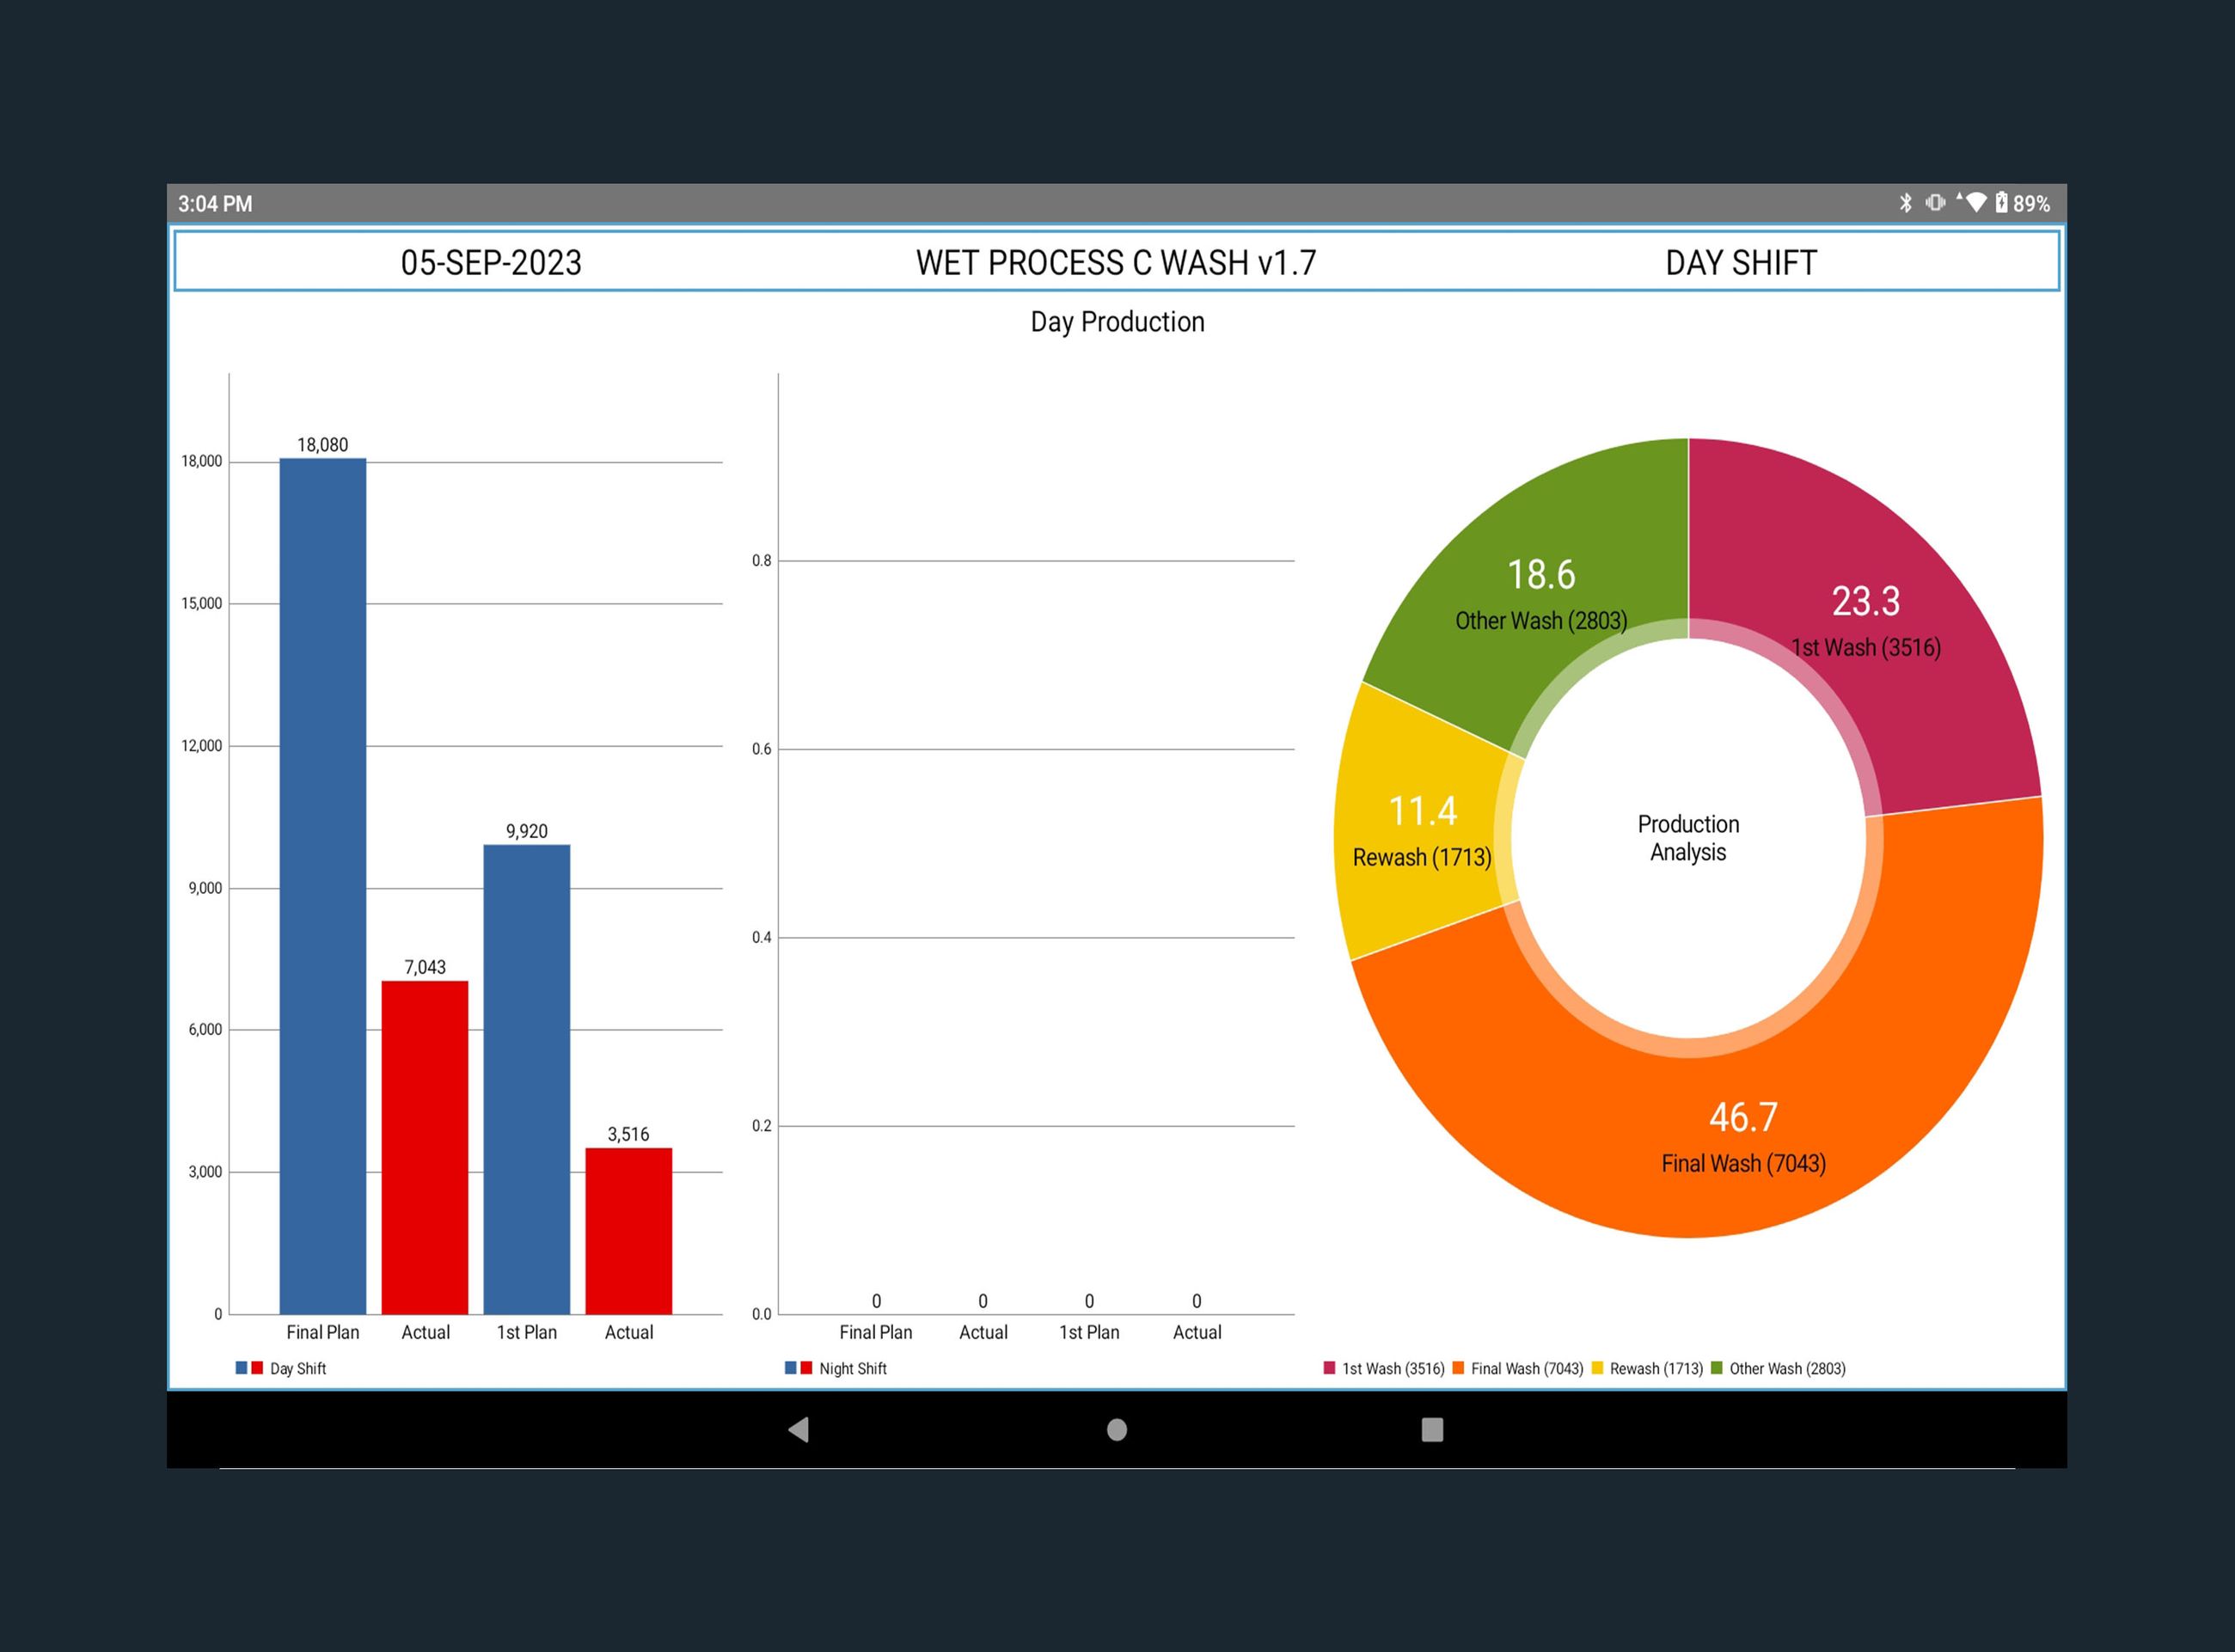The width and height of the screenshot is (2235, 1652).
Task: Open recent apps square button
Action: coord(1432,1429)
